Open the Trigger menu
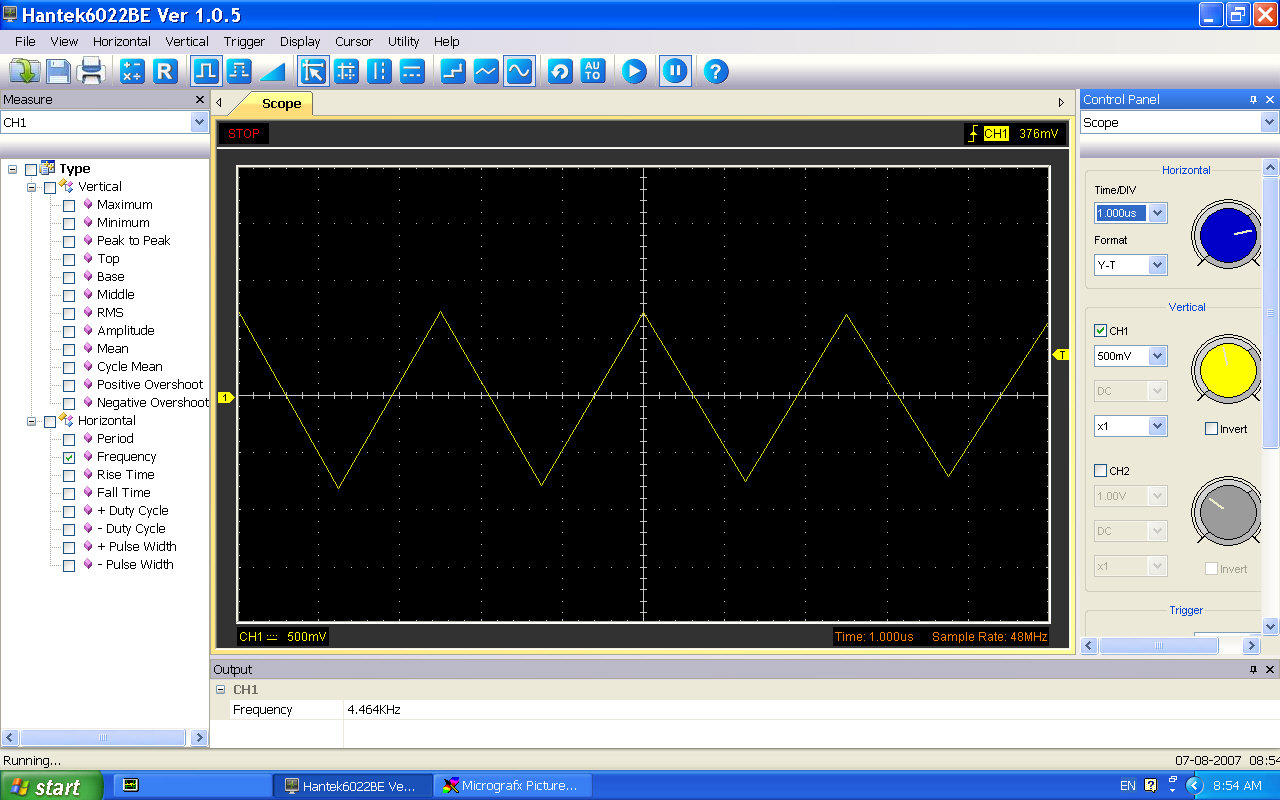The height and width of the screenshot is (800, 1280). (244, 42)
